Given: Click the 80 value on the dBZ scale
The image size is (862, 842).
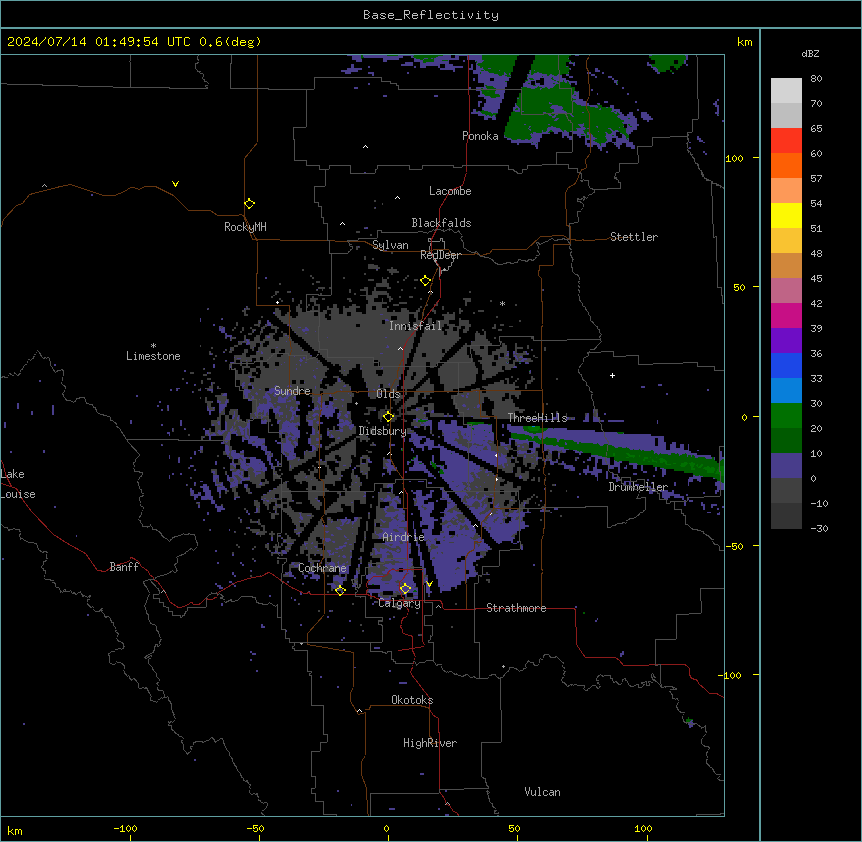Looking at the screenshot, I should [x=816, y=79].
